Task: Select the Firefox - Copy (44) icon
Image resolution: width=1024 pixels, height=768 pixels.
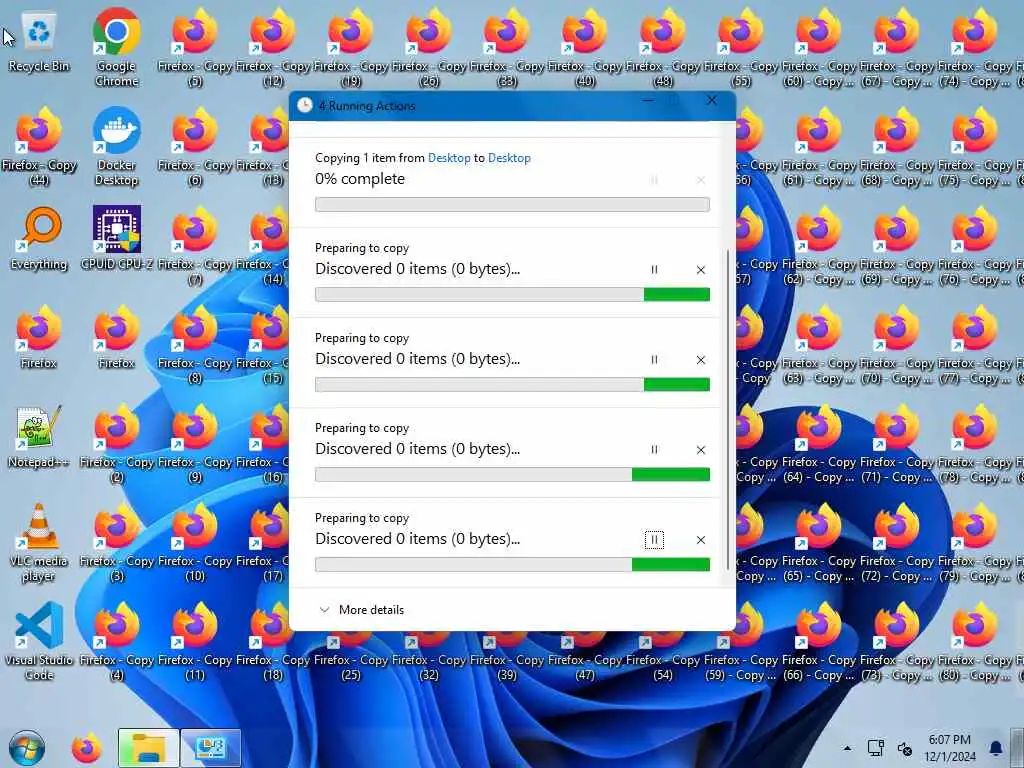Action: click(39, 146)
